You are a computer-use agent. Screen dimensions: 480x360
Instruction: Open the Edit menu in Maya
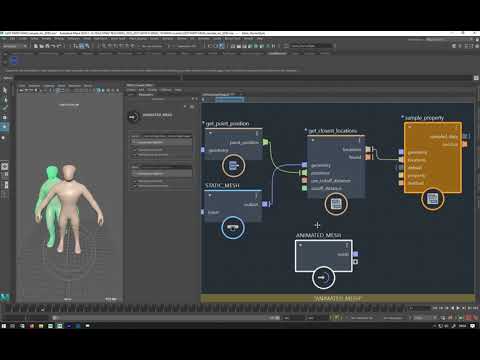click(x=12, y=39)
